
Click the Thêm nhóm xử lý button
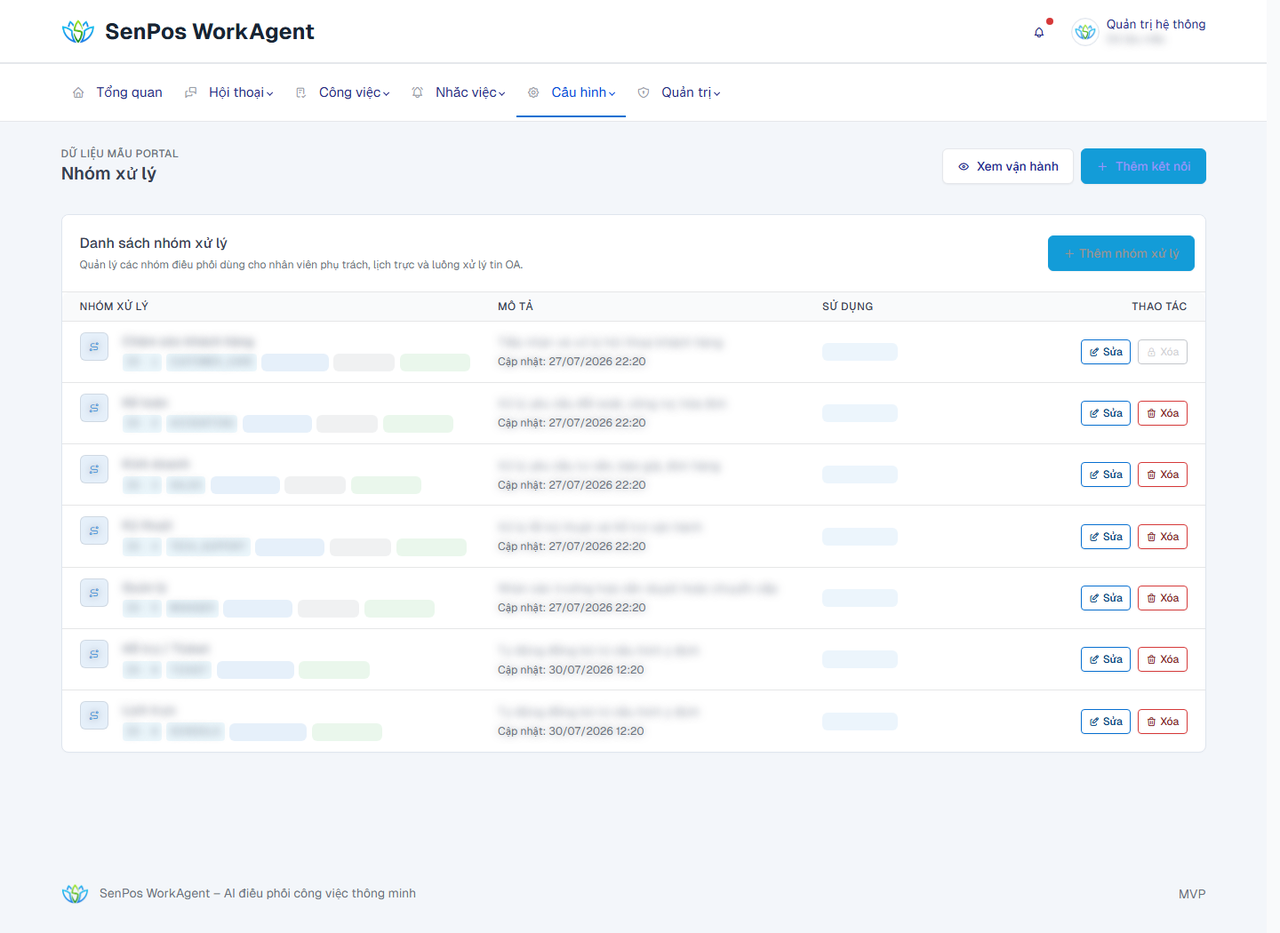coord(1121,254)
